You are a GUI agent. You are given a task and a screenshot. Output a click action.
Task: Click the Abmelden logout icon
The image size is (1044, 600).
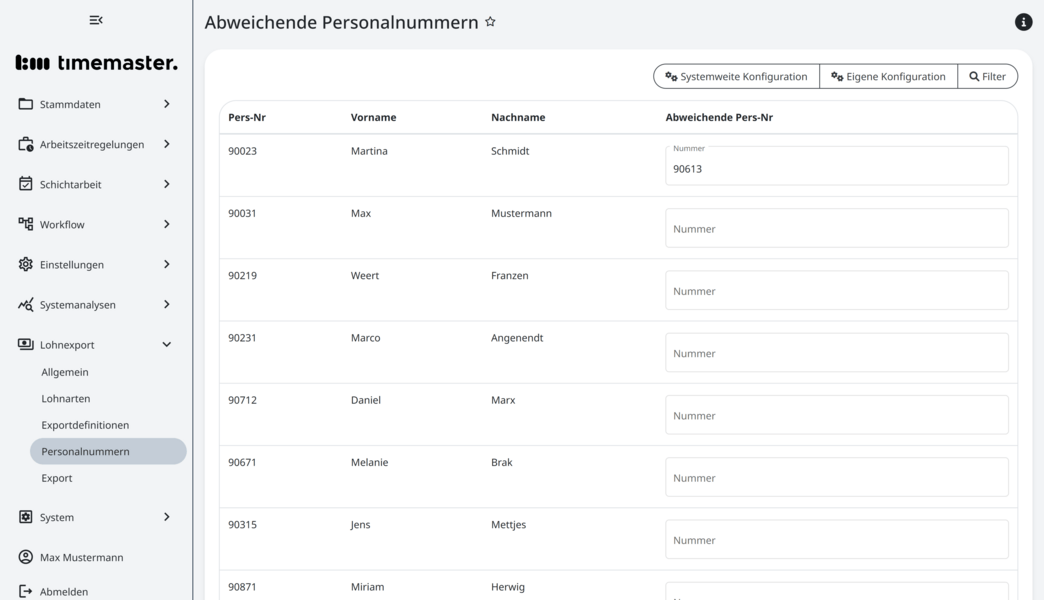tap(26, 591)
